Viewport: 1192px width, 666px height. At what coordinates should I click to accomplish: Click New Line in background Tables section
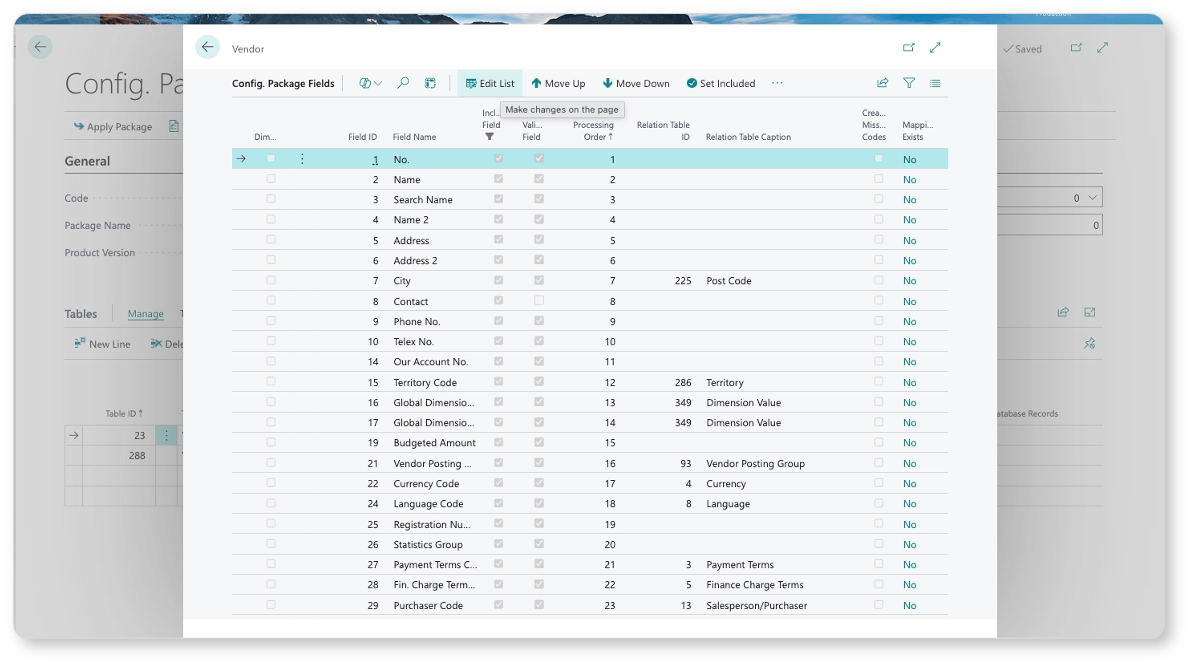pyautogui.click(x=102, y=344)
